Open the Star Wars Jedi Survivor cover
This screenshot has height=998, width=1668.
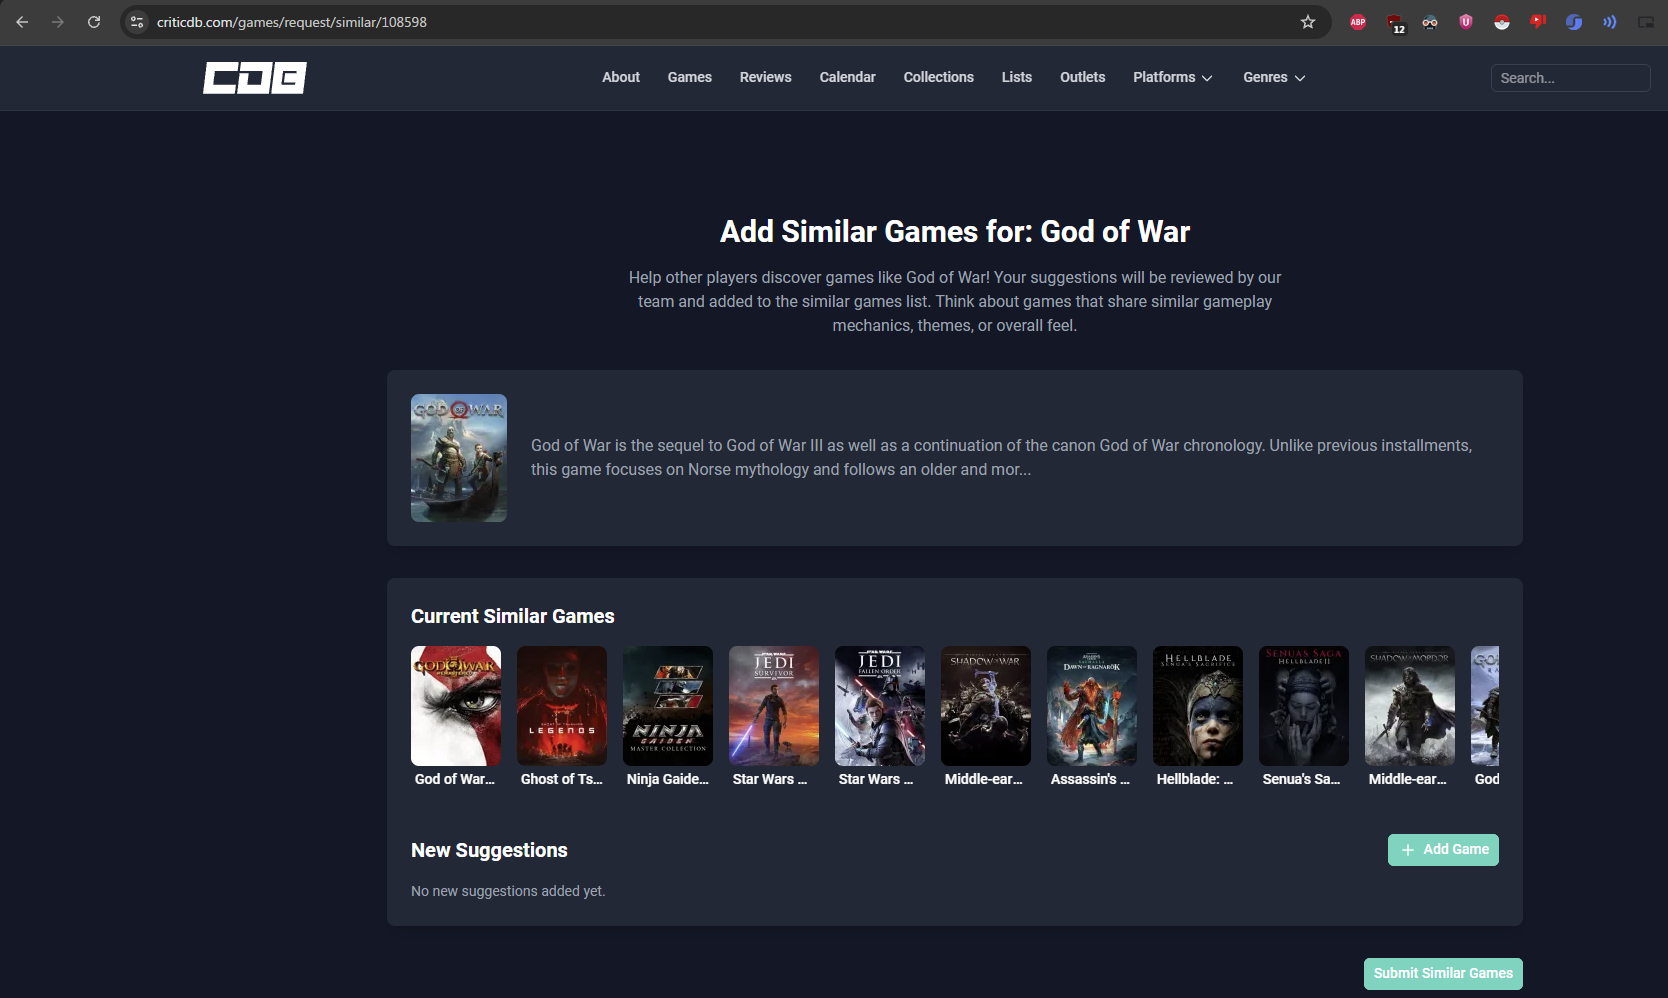click(774, 706)
